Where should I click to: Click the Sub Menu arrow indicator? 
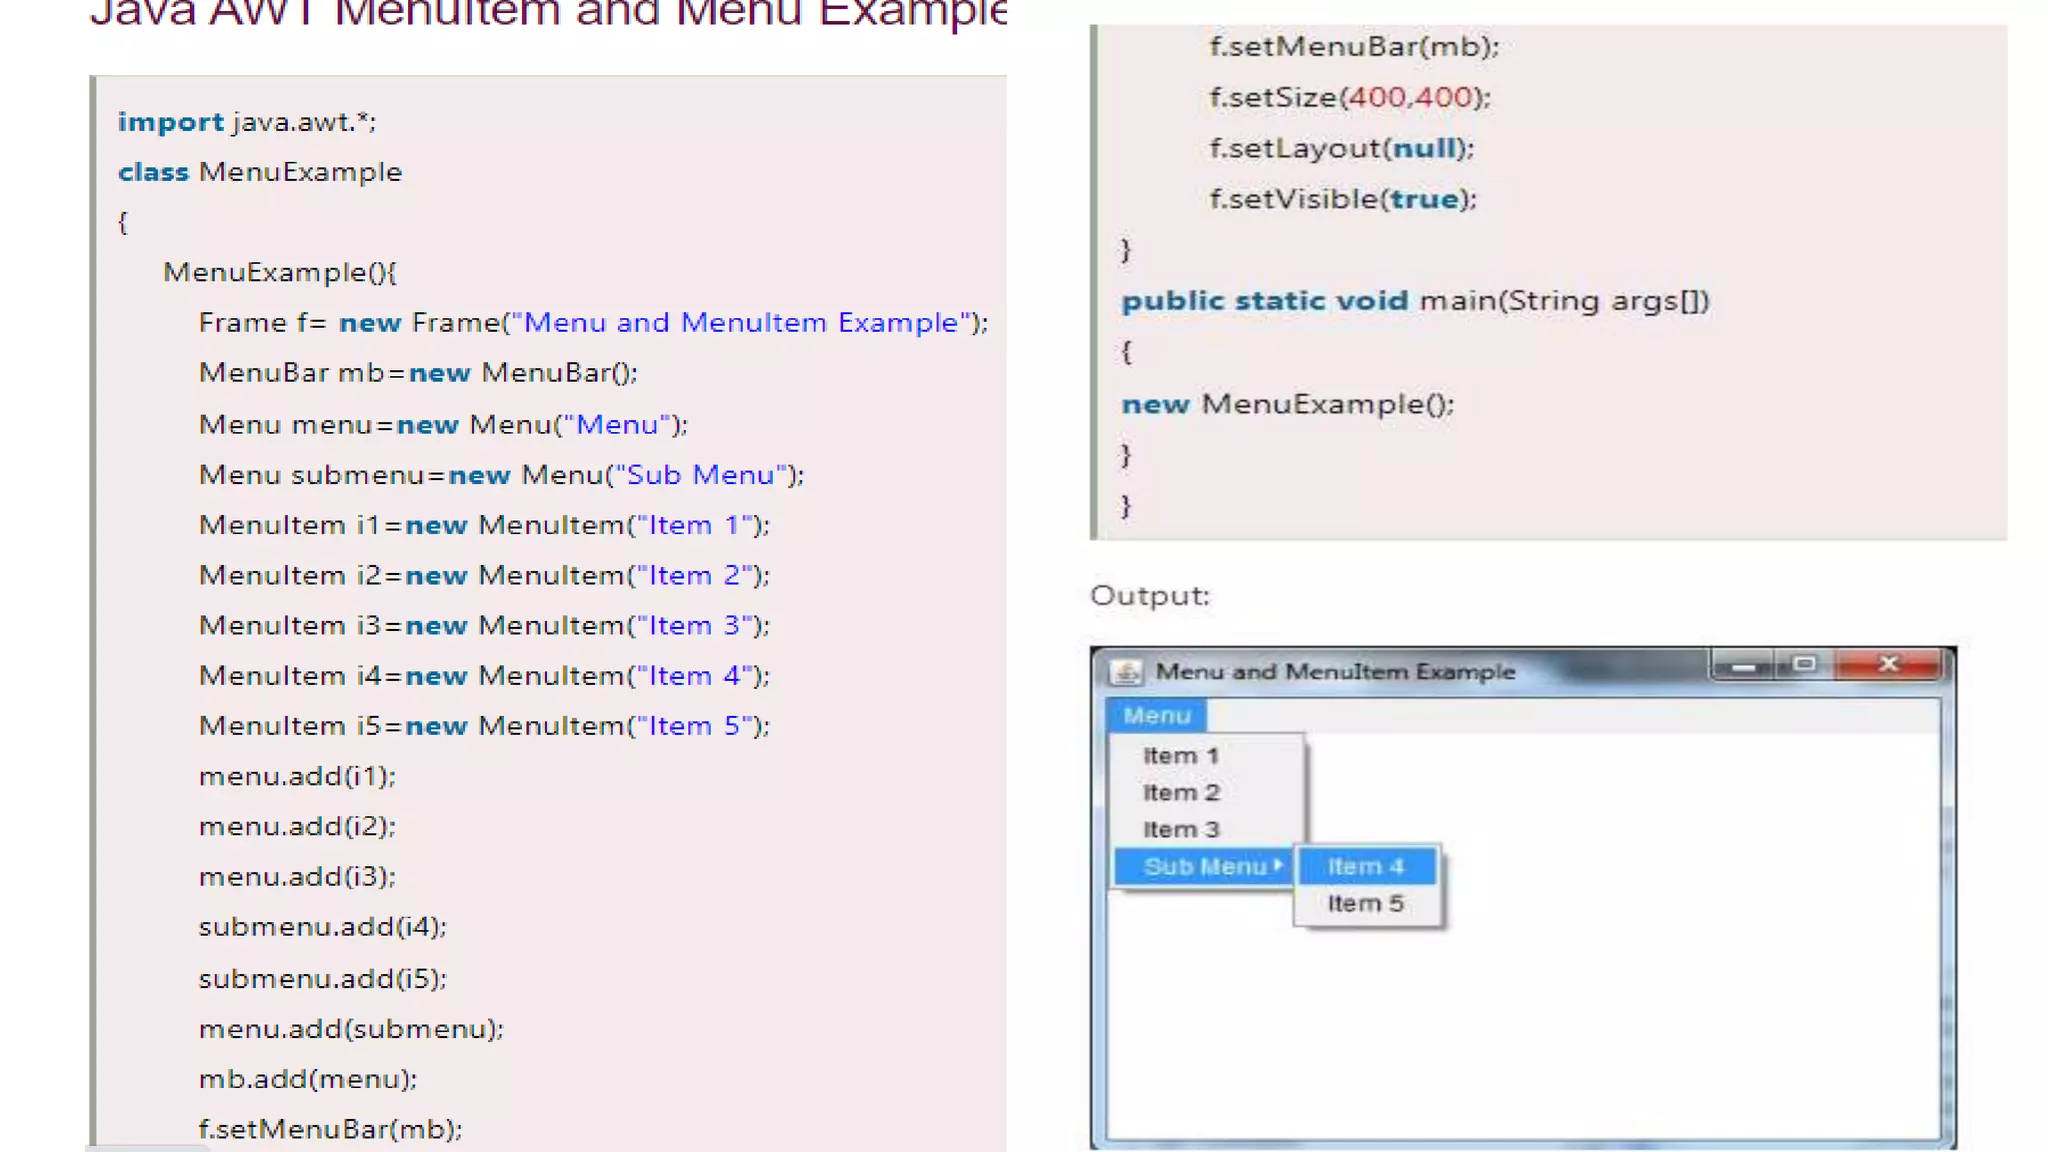click(1278, 865)
